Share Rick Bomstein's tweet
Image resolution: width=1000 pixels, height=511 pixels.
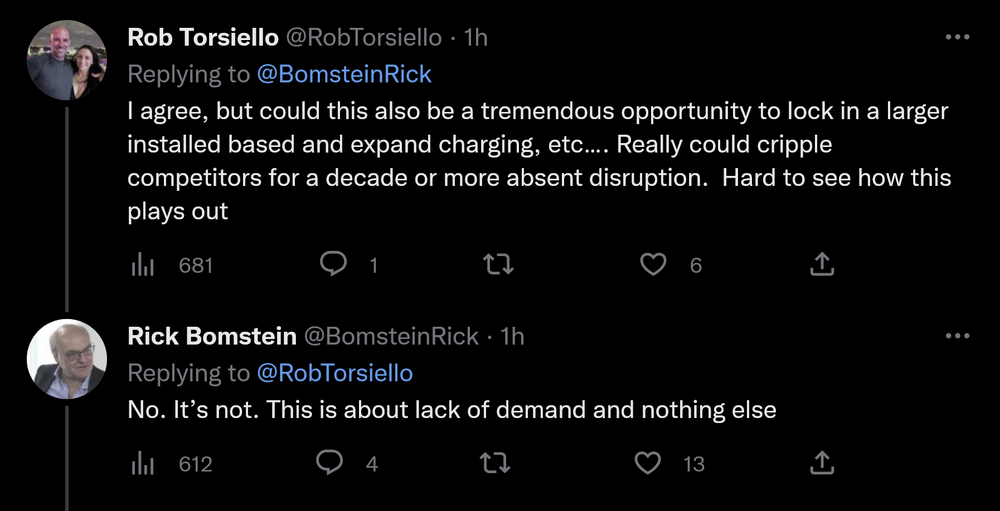(x=820, y=462)
